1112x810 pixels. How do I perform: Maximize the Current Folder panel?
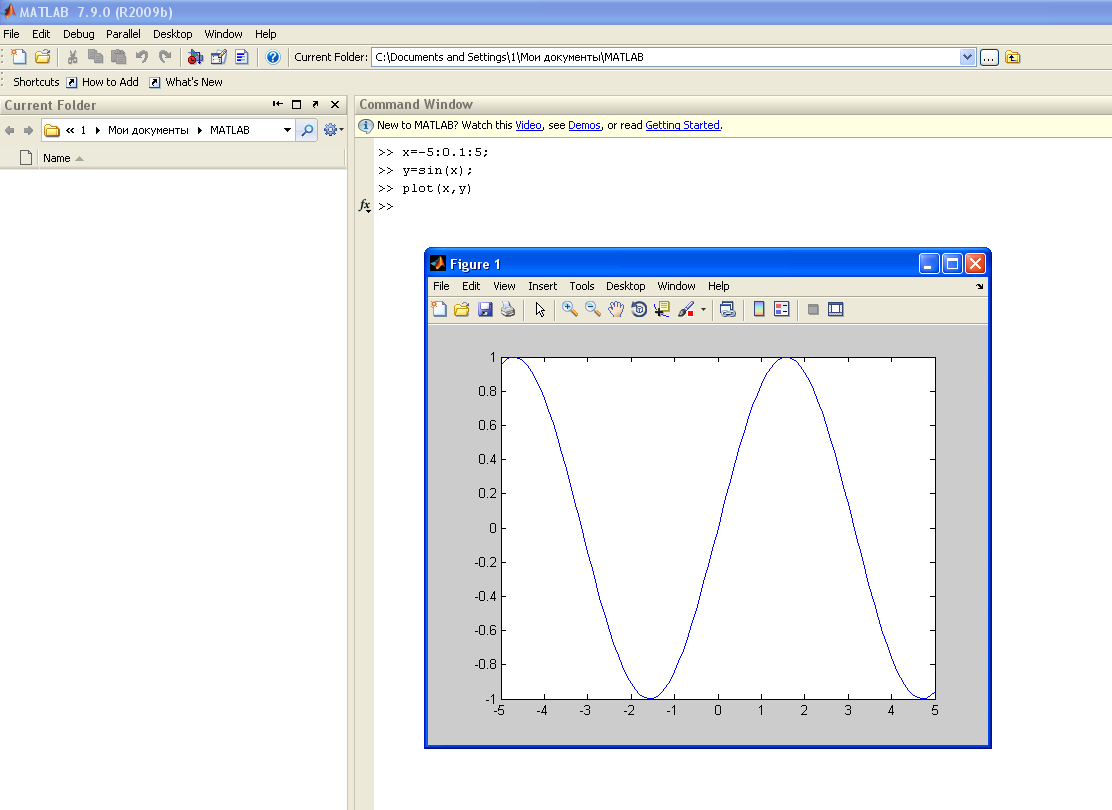coord(296,104)
